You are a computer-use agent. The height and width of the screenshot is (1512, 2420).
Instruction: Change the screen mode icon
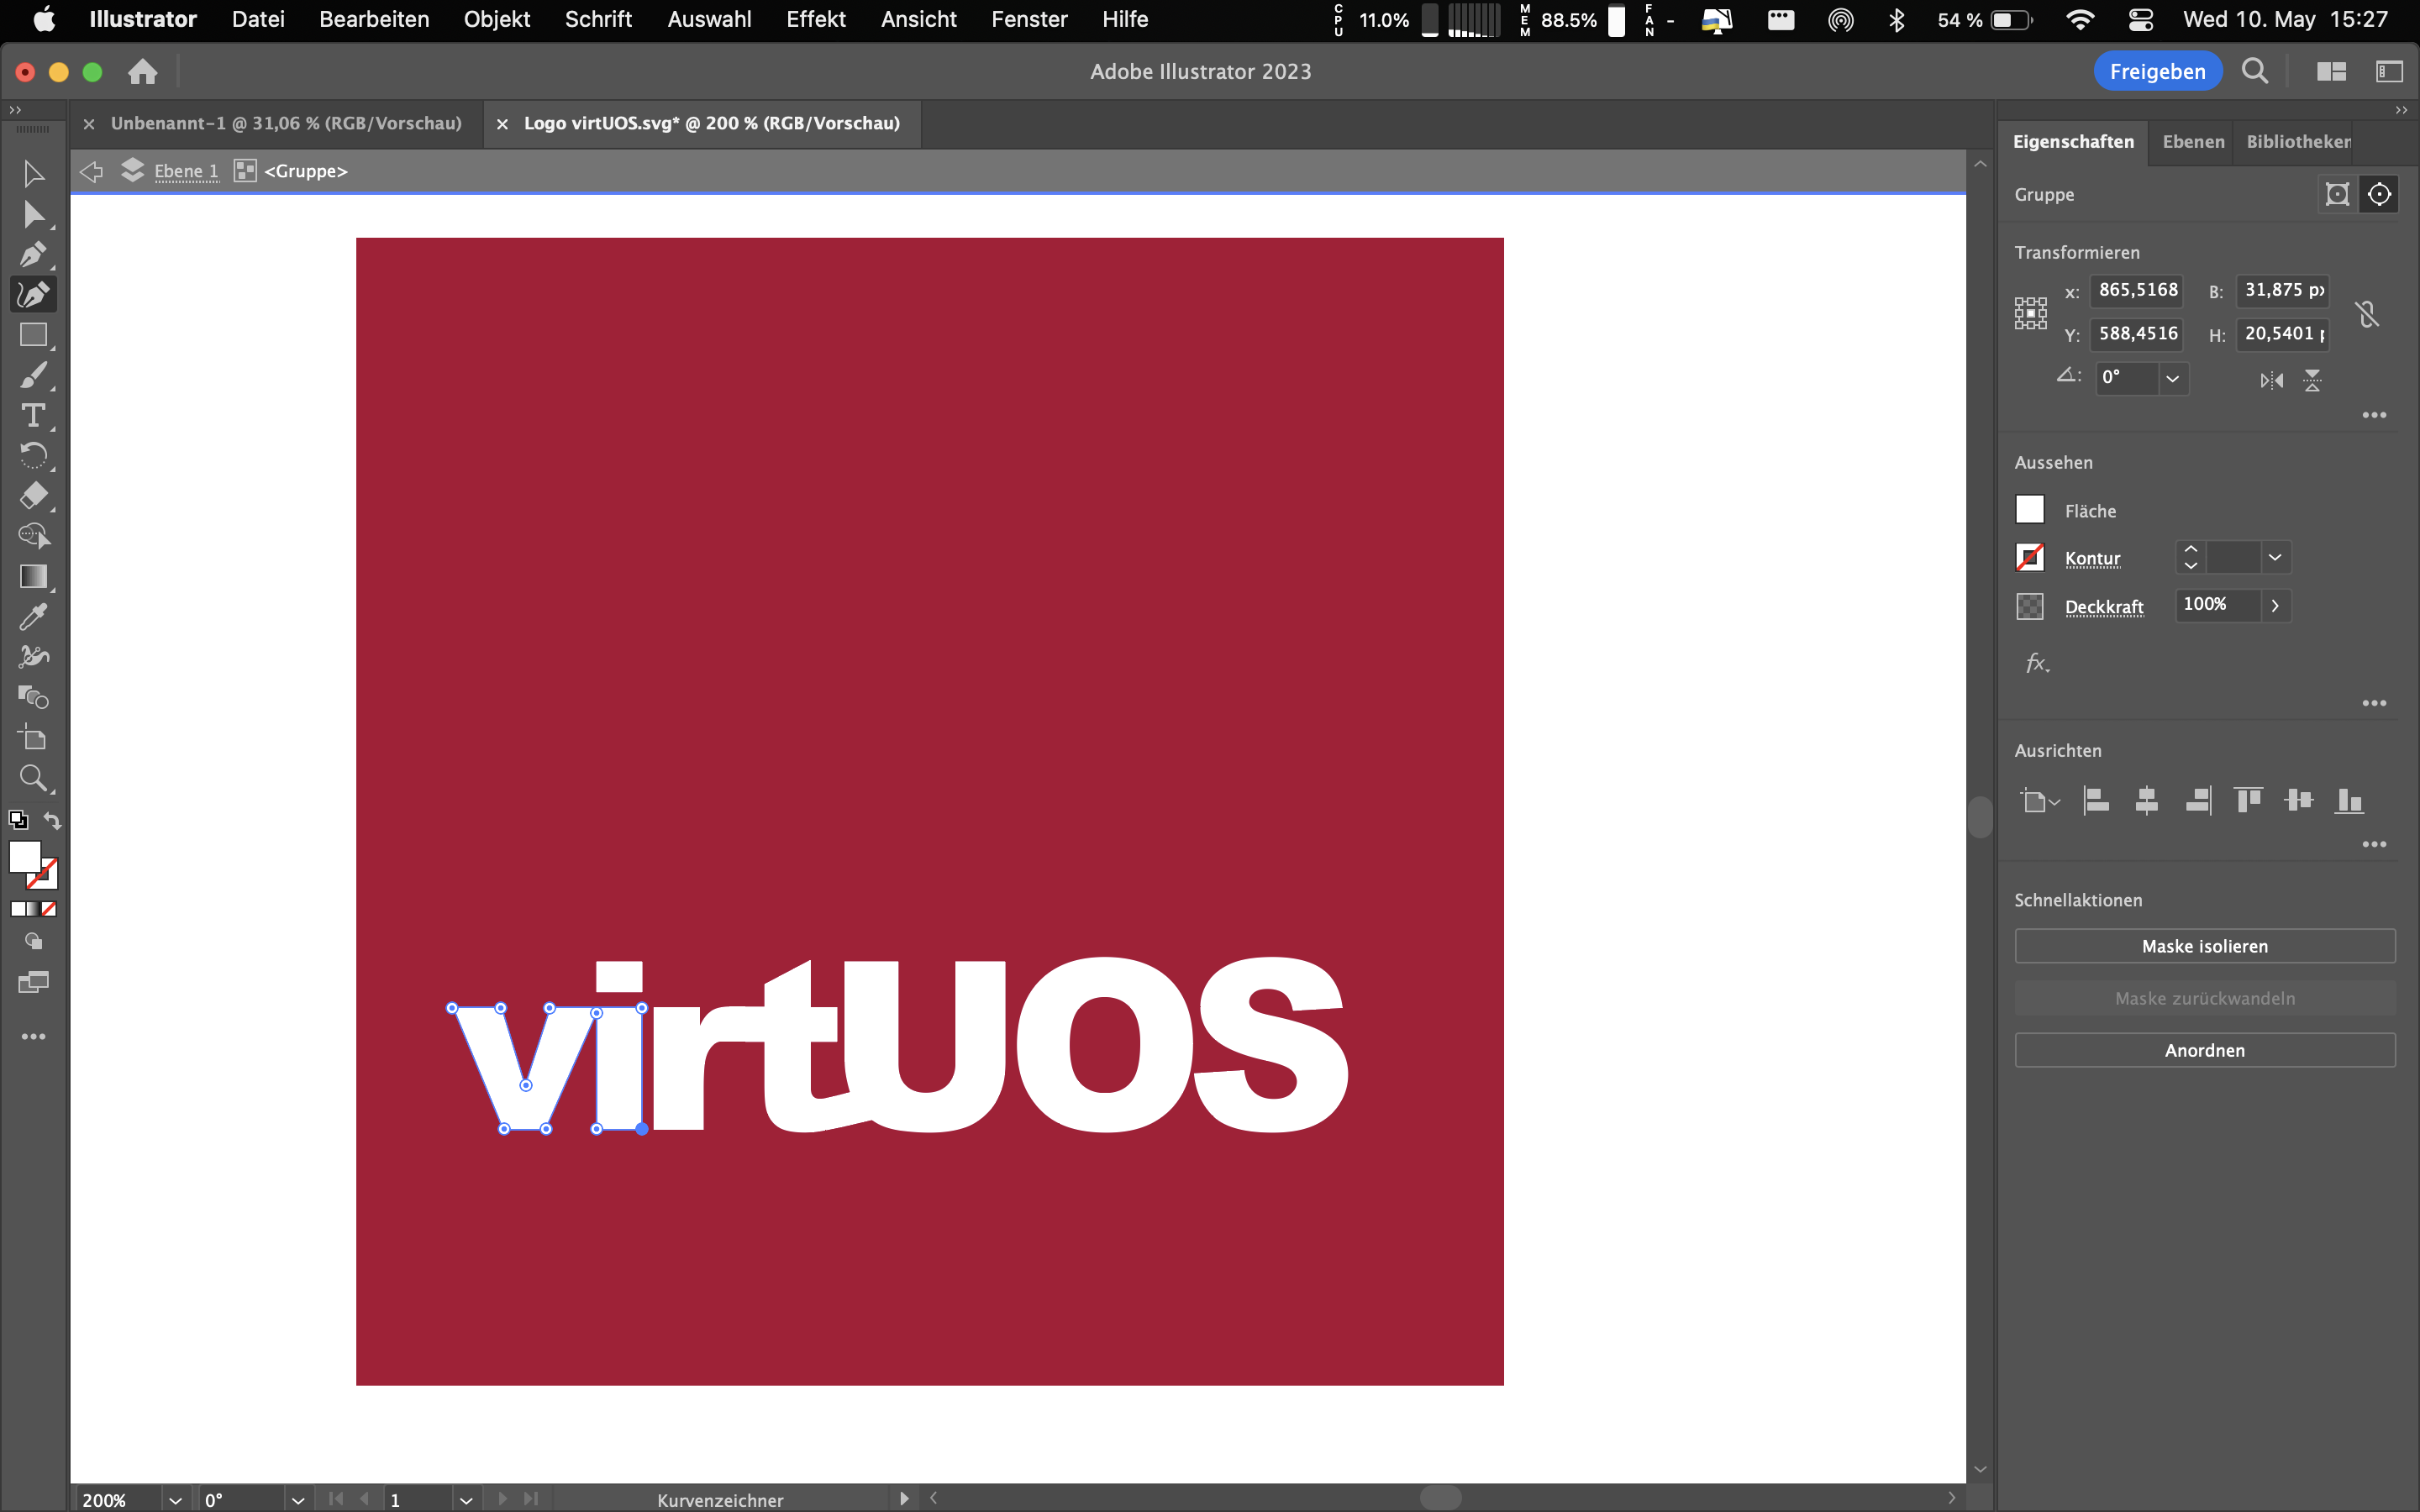click(x=33, y=982)
